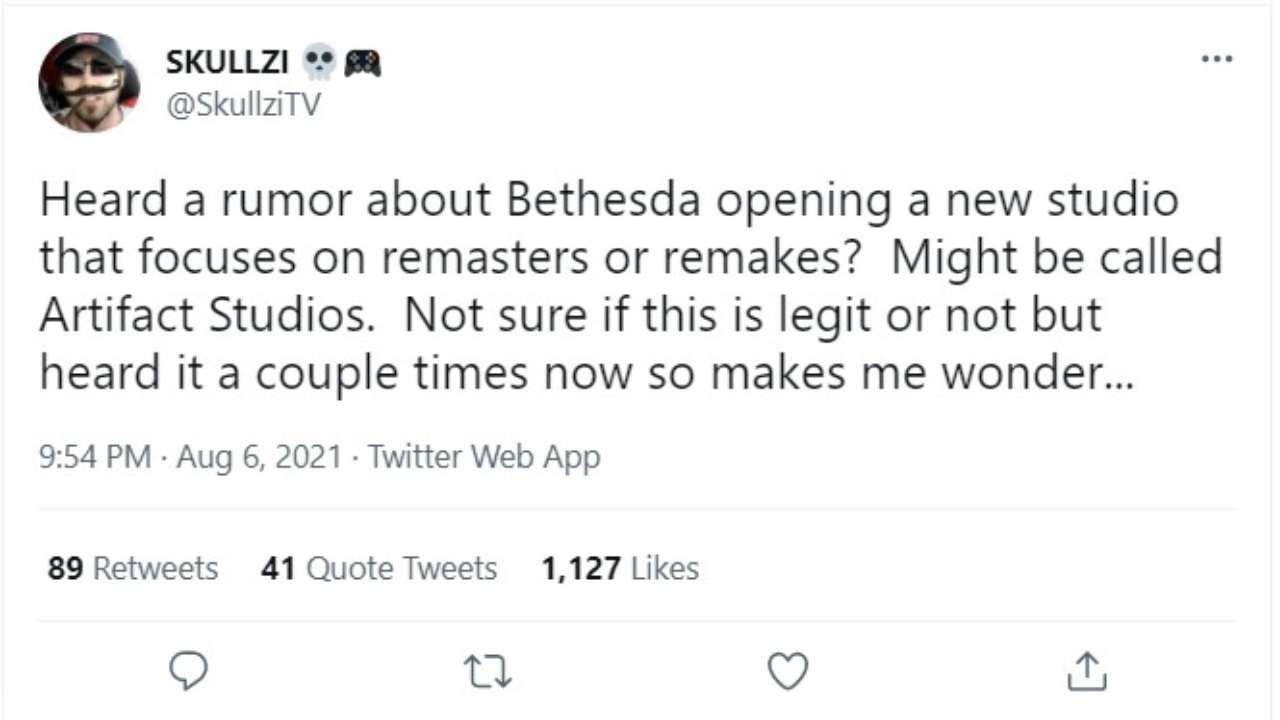1280x720 pixels.
Task: Click the game controller emoji
Action: (x=362, y=64)
